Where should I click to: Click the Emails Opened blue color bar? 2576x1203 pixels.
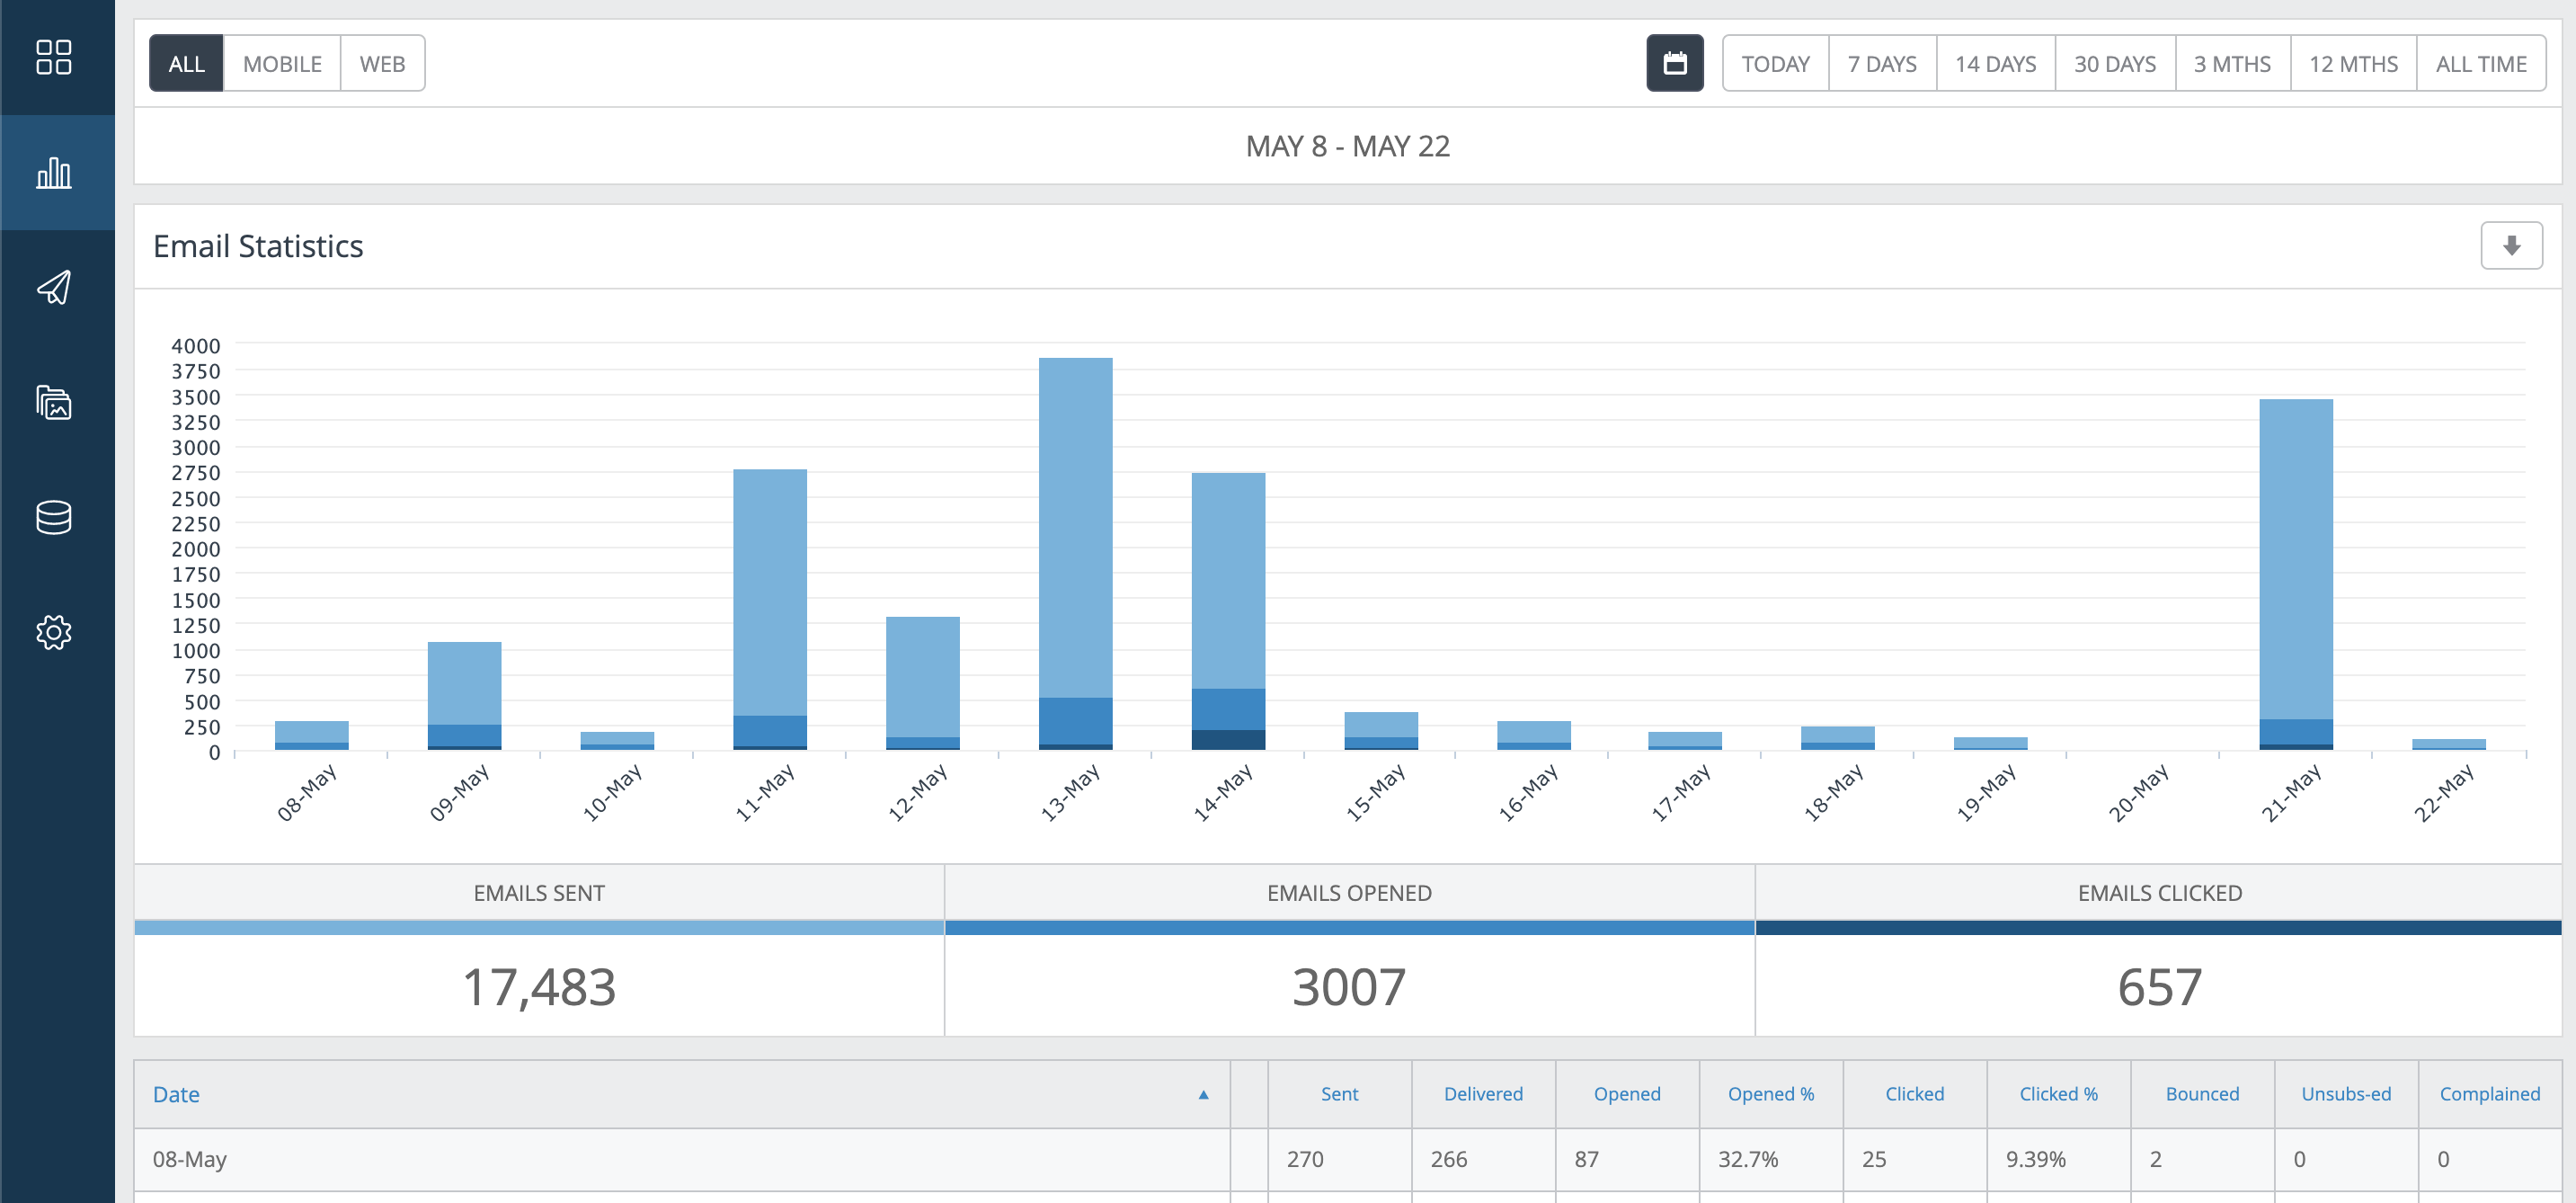coord(1348,928)
